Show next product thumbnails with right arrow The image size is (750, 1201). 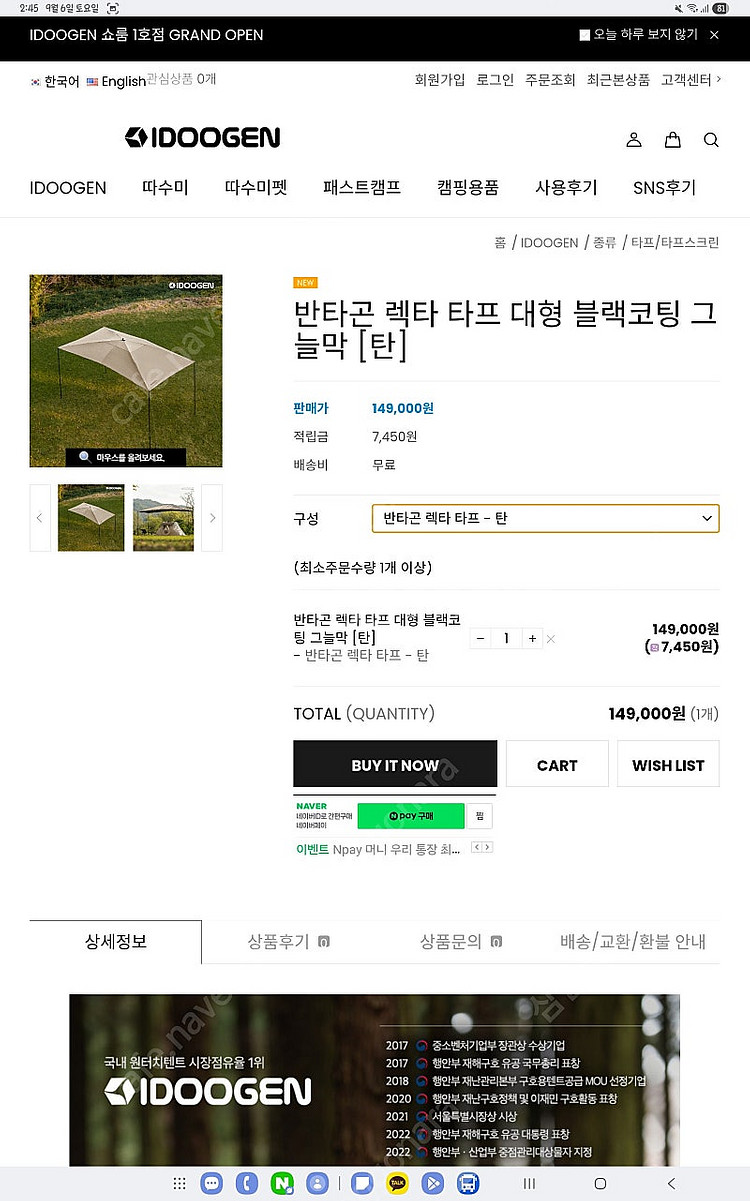click(x=212, y=518)
